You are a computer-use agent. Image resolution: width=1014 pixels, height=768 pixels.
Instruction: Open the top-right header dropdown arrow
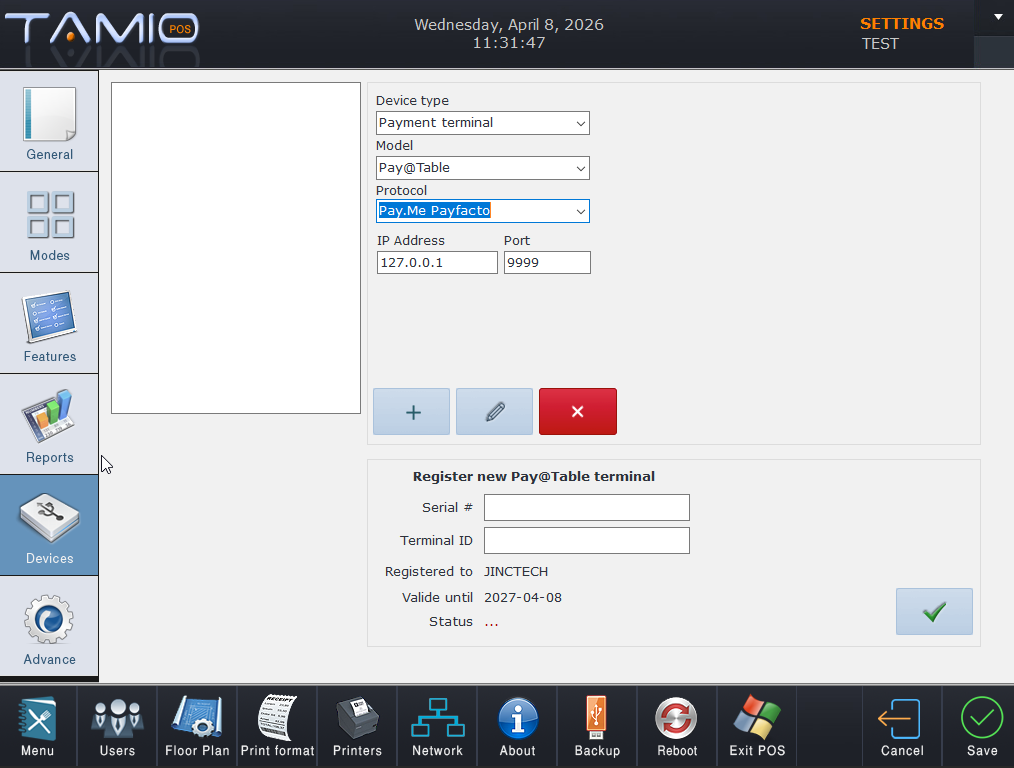(998, 17)
